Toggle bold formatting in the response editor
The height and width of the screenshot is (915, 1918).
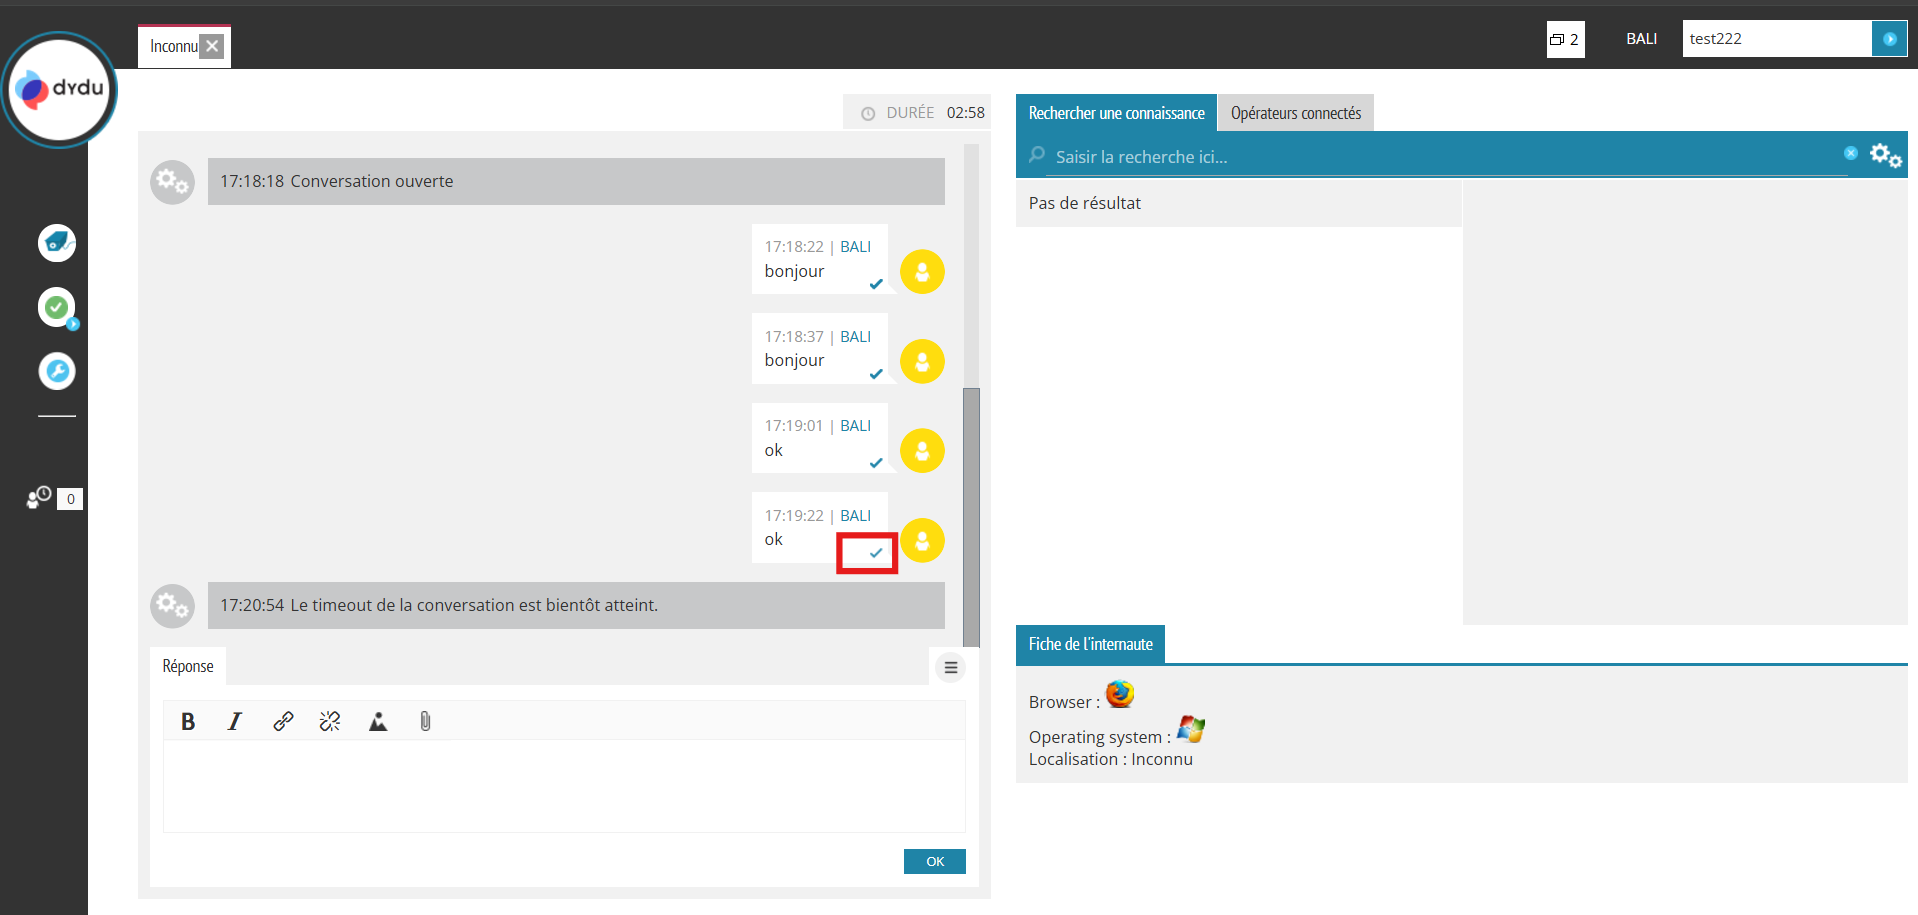[188, 721]
